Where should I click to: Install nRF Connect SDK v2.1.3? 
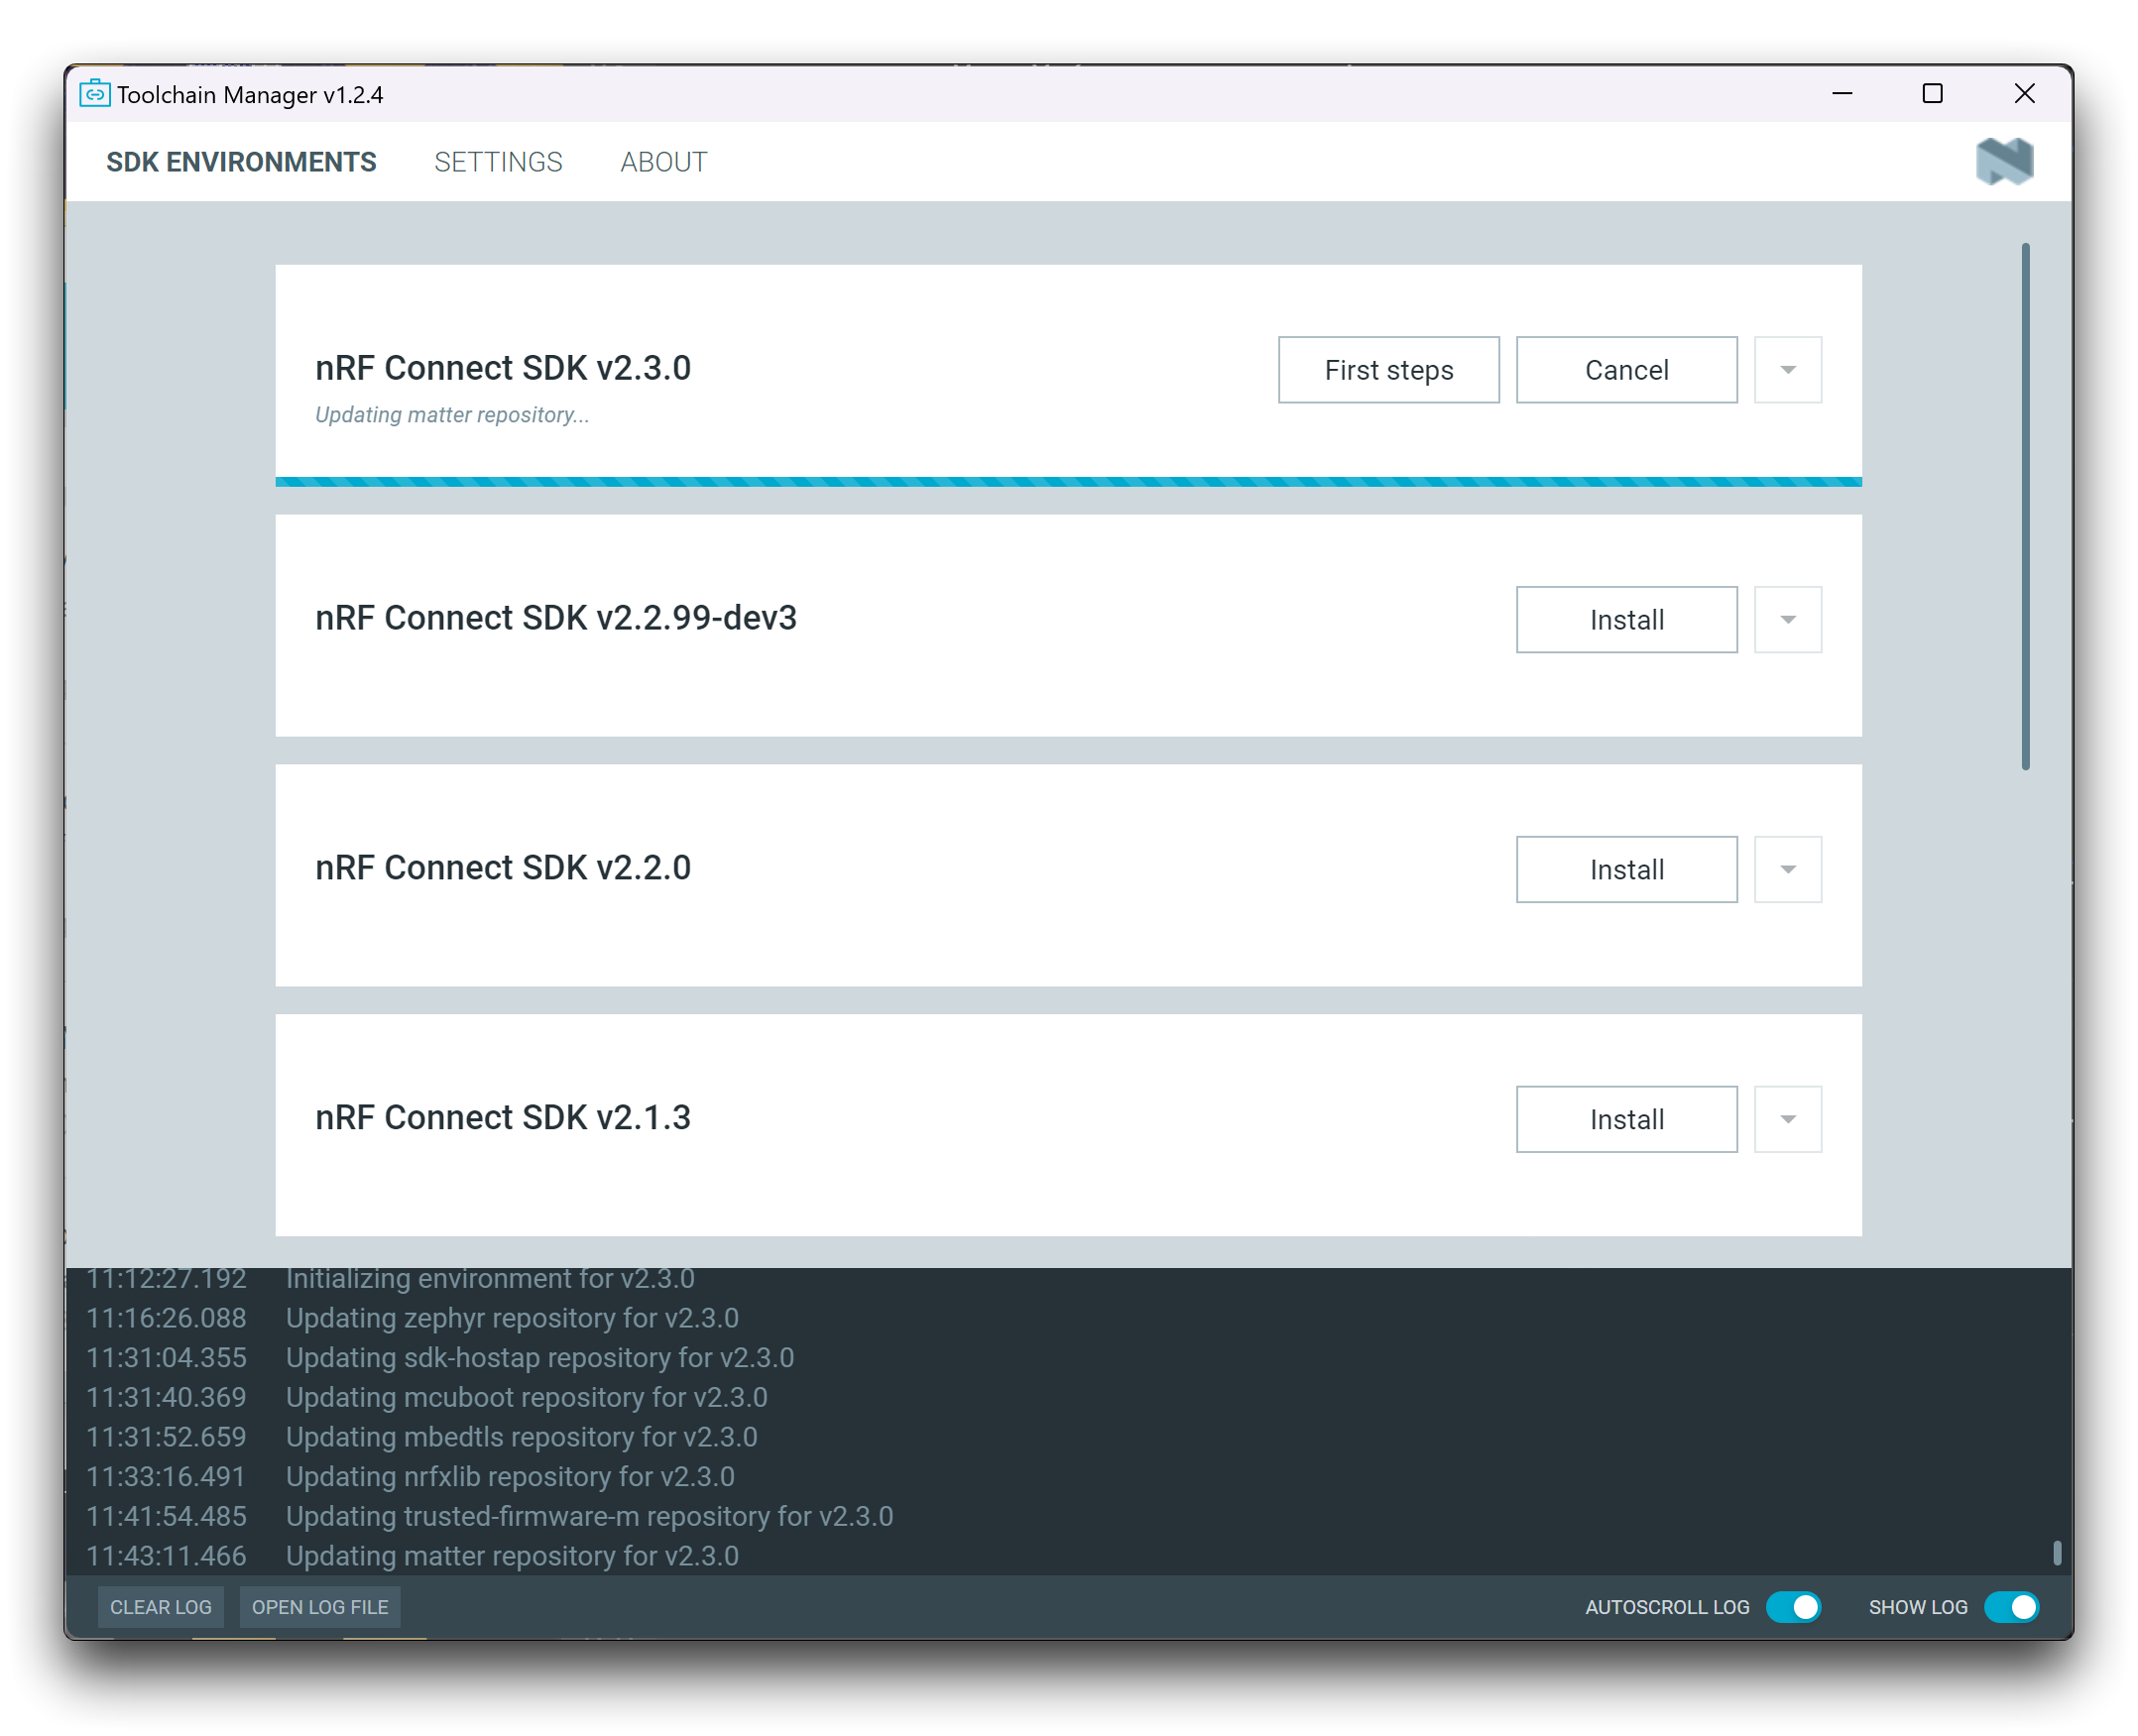pyautogui.click(x=1626, y=1120)
